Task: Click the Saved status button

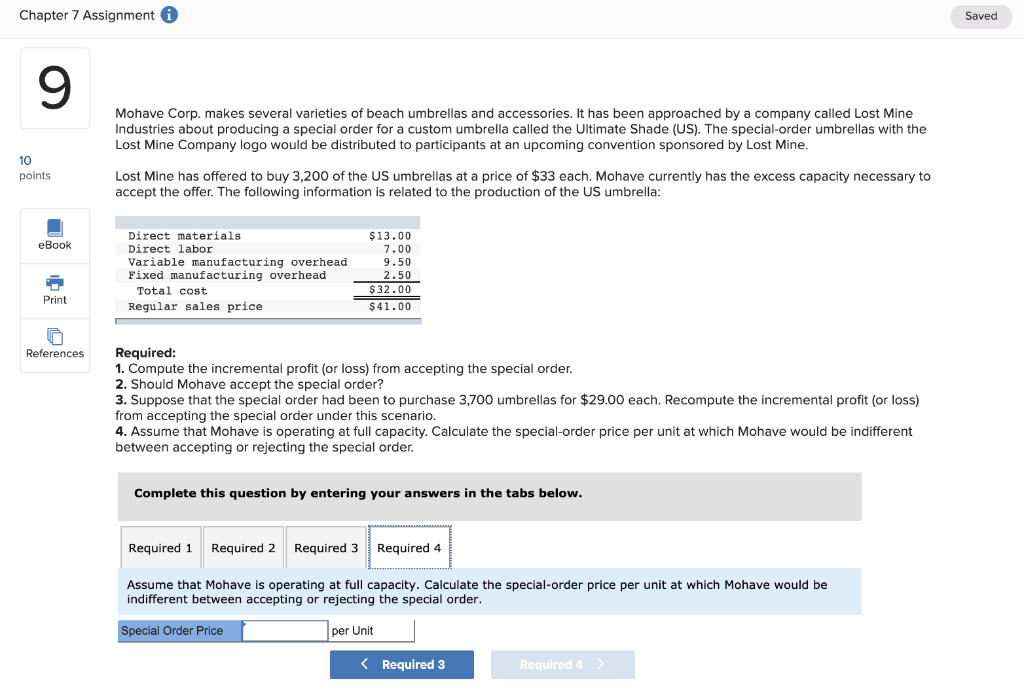Action: point(981,16)
